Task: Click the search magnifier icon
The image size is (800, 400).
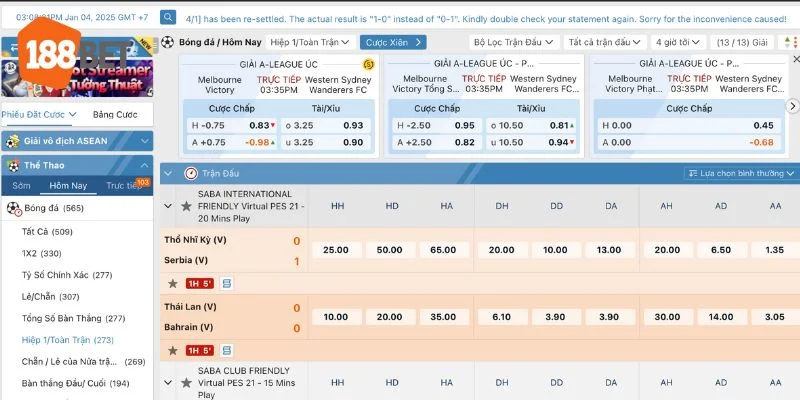Action: tap(168, 17)
